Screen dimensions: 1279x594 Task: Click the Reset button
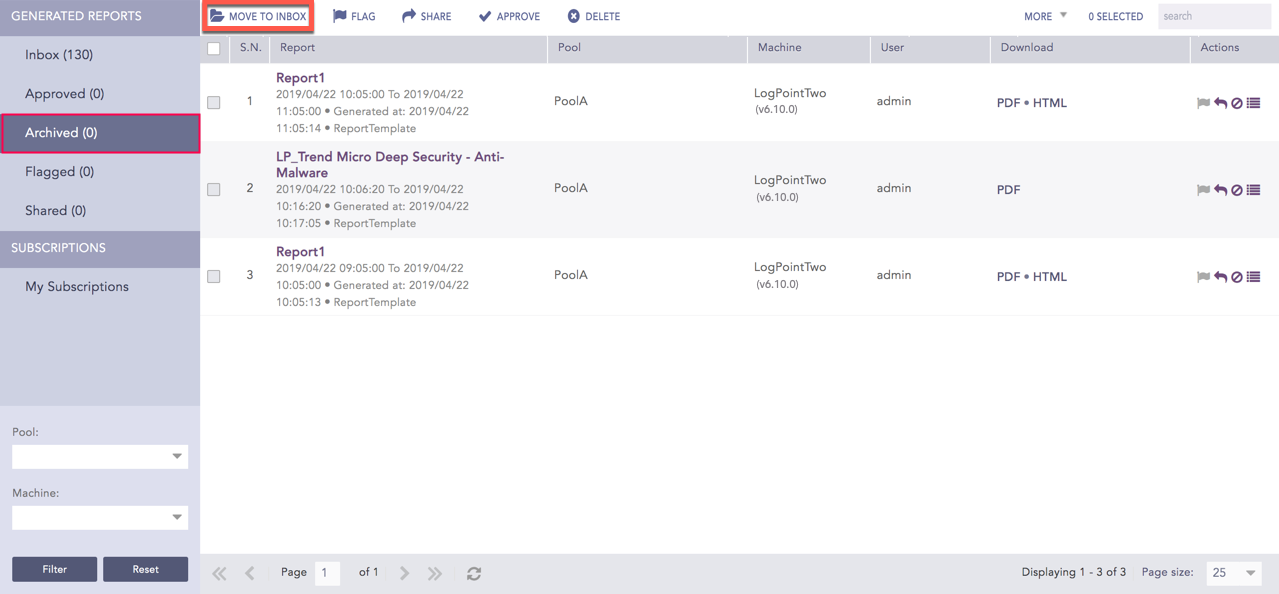point(145,568)
